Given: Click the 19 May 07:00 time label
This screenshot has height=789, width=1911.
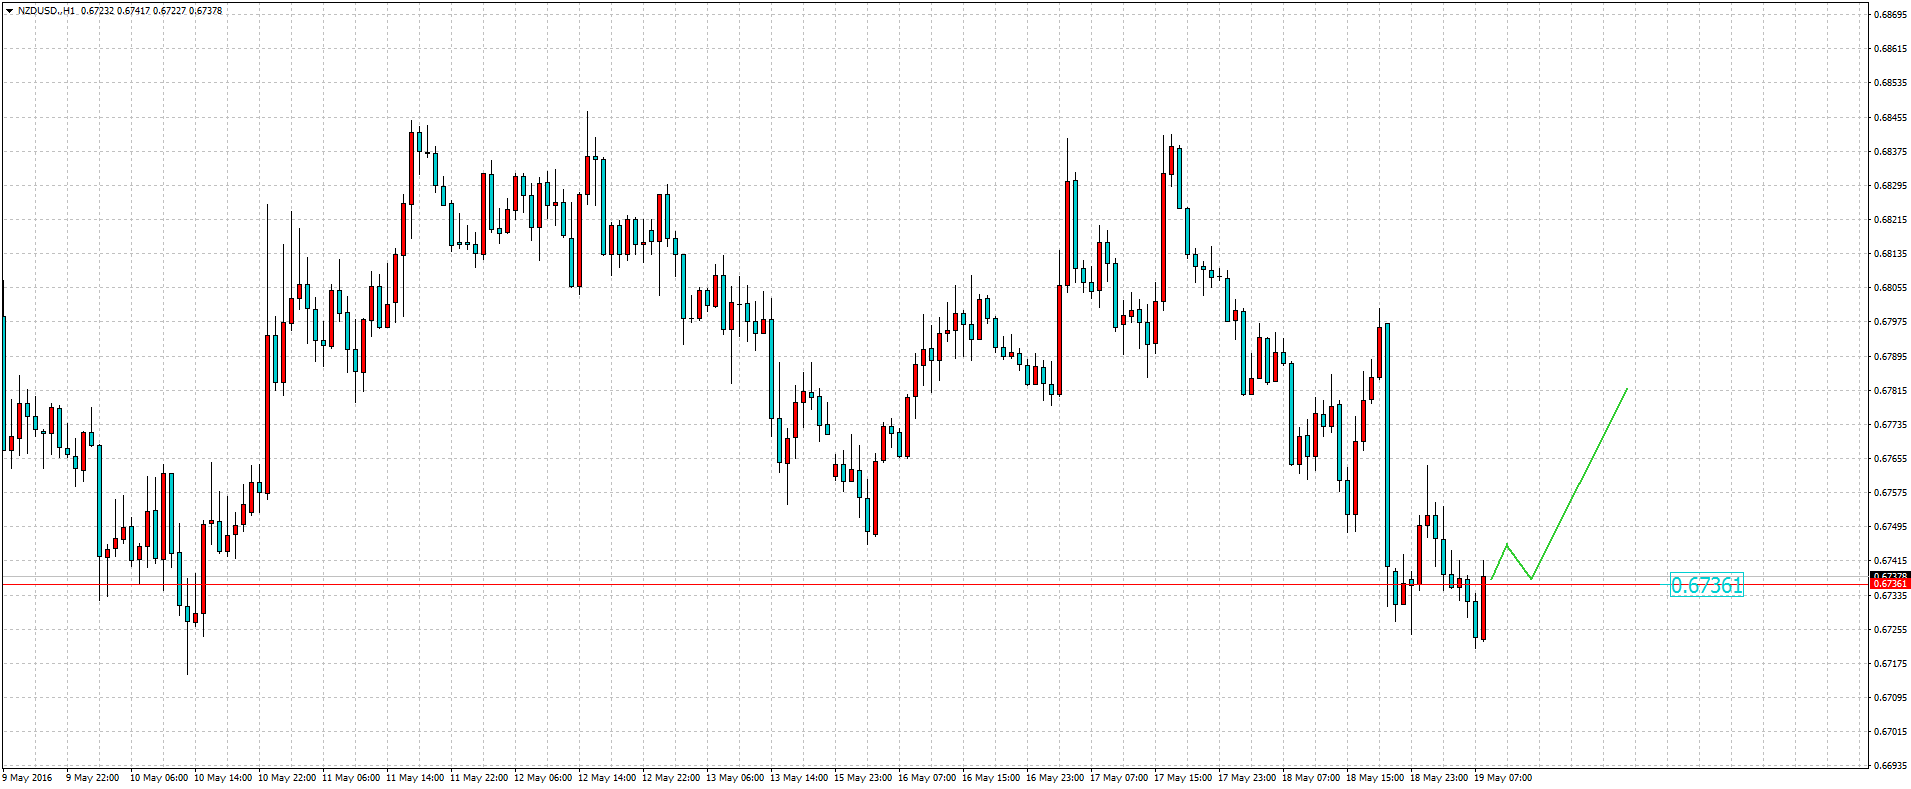Looking at the screenshot, I should [1502, 778].
